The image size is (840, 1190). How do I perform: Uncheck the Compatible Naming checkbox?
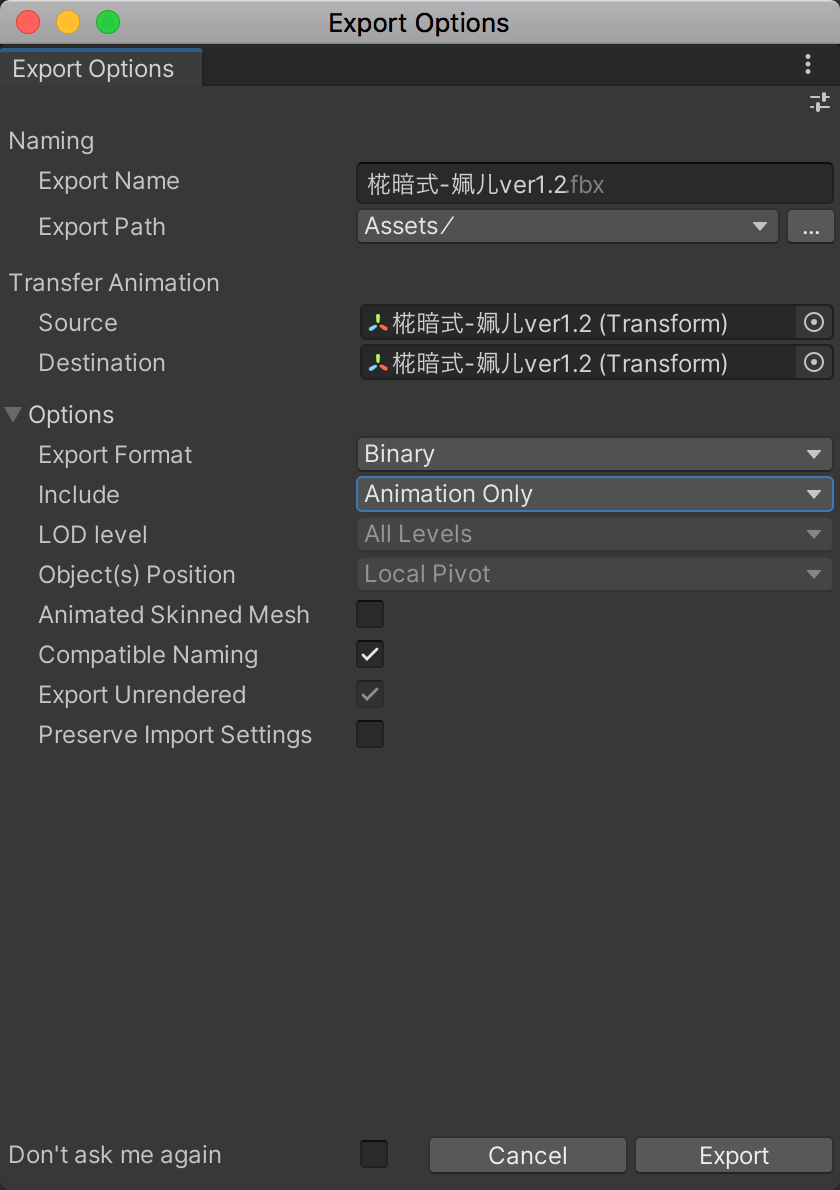tap(370, 654)
